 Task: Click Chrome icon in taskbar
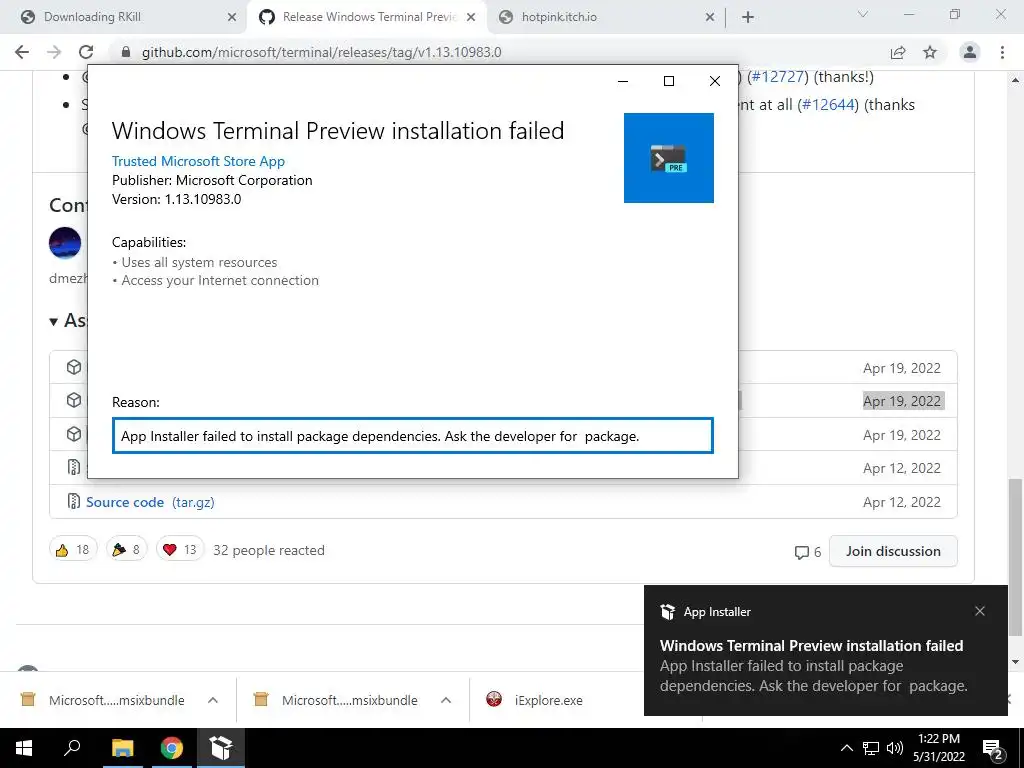pyautogui.click(x=172, y=748)
